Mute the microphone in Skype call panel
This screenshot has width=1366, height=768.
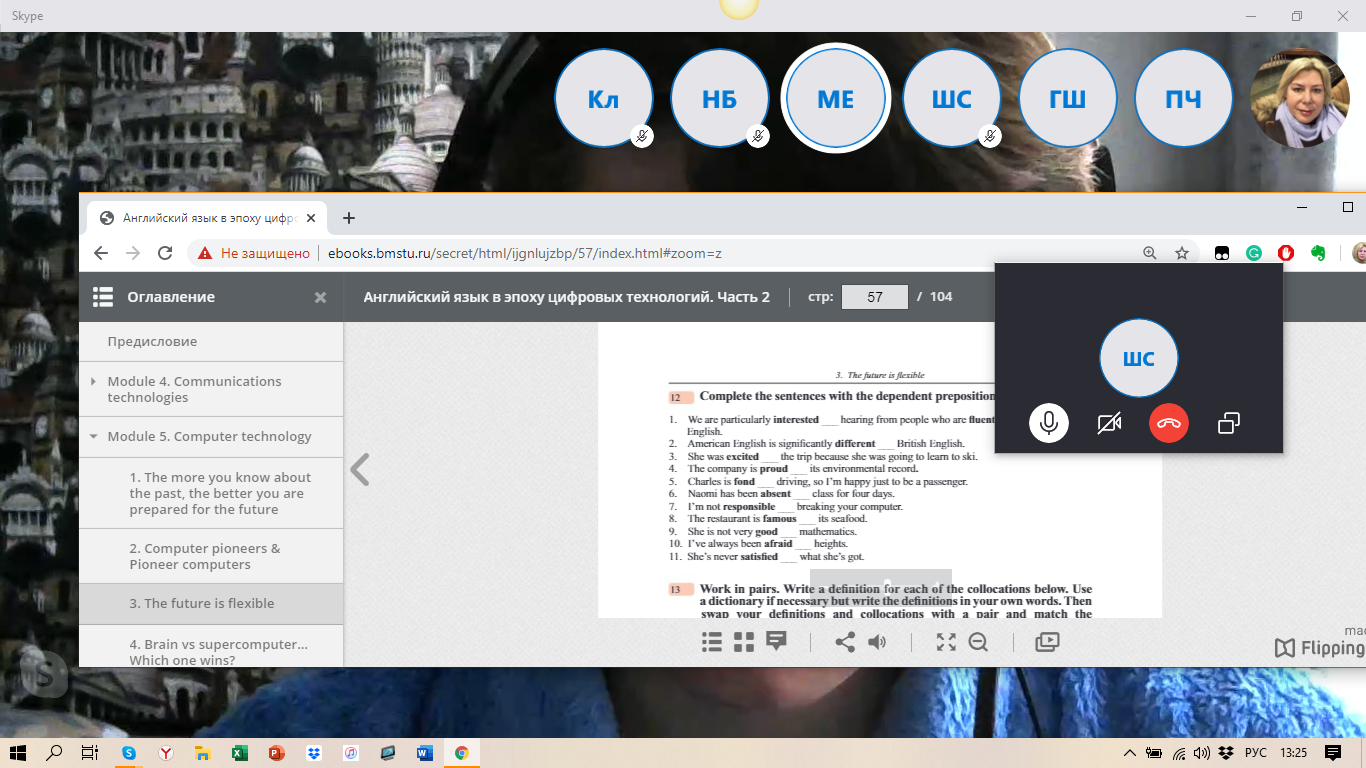coord(1048,423)
